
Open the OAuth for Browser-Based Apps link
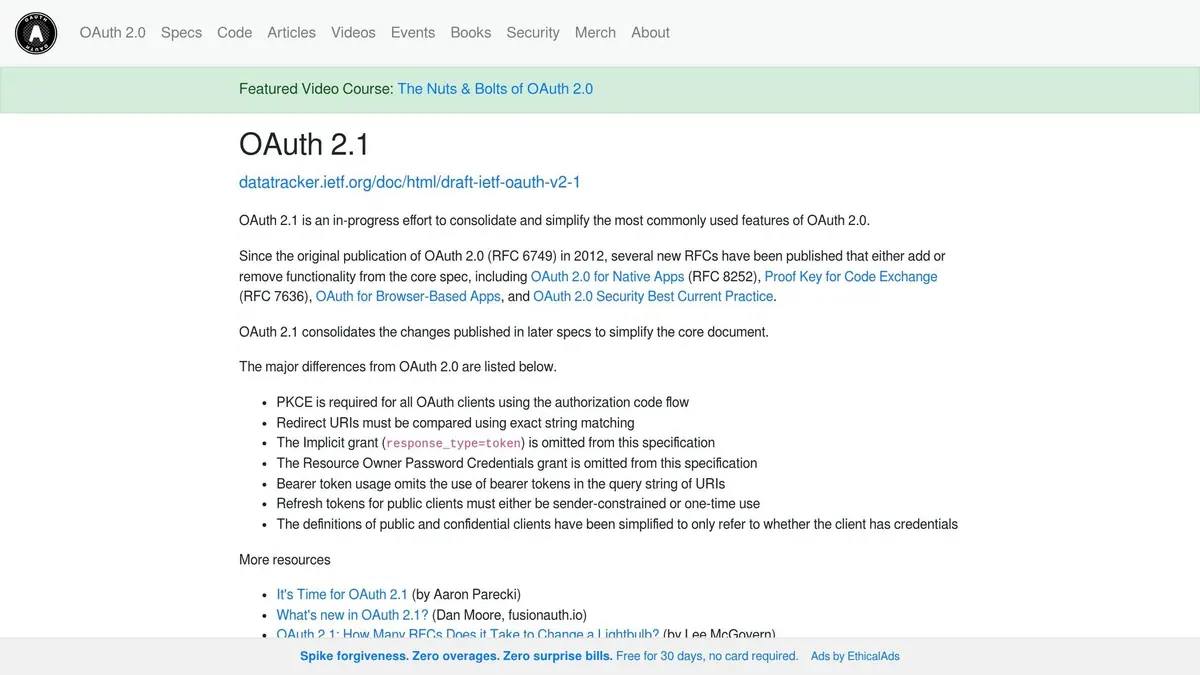coord(408,296)
